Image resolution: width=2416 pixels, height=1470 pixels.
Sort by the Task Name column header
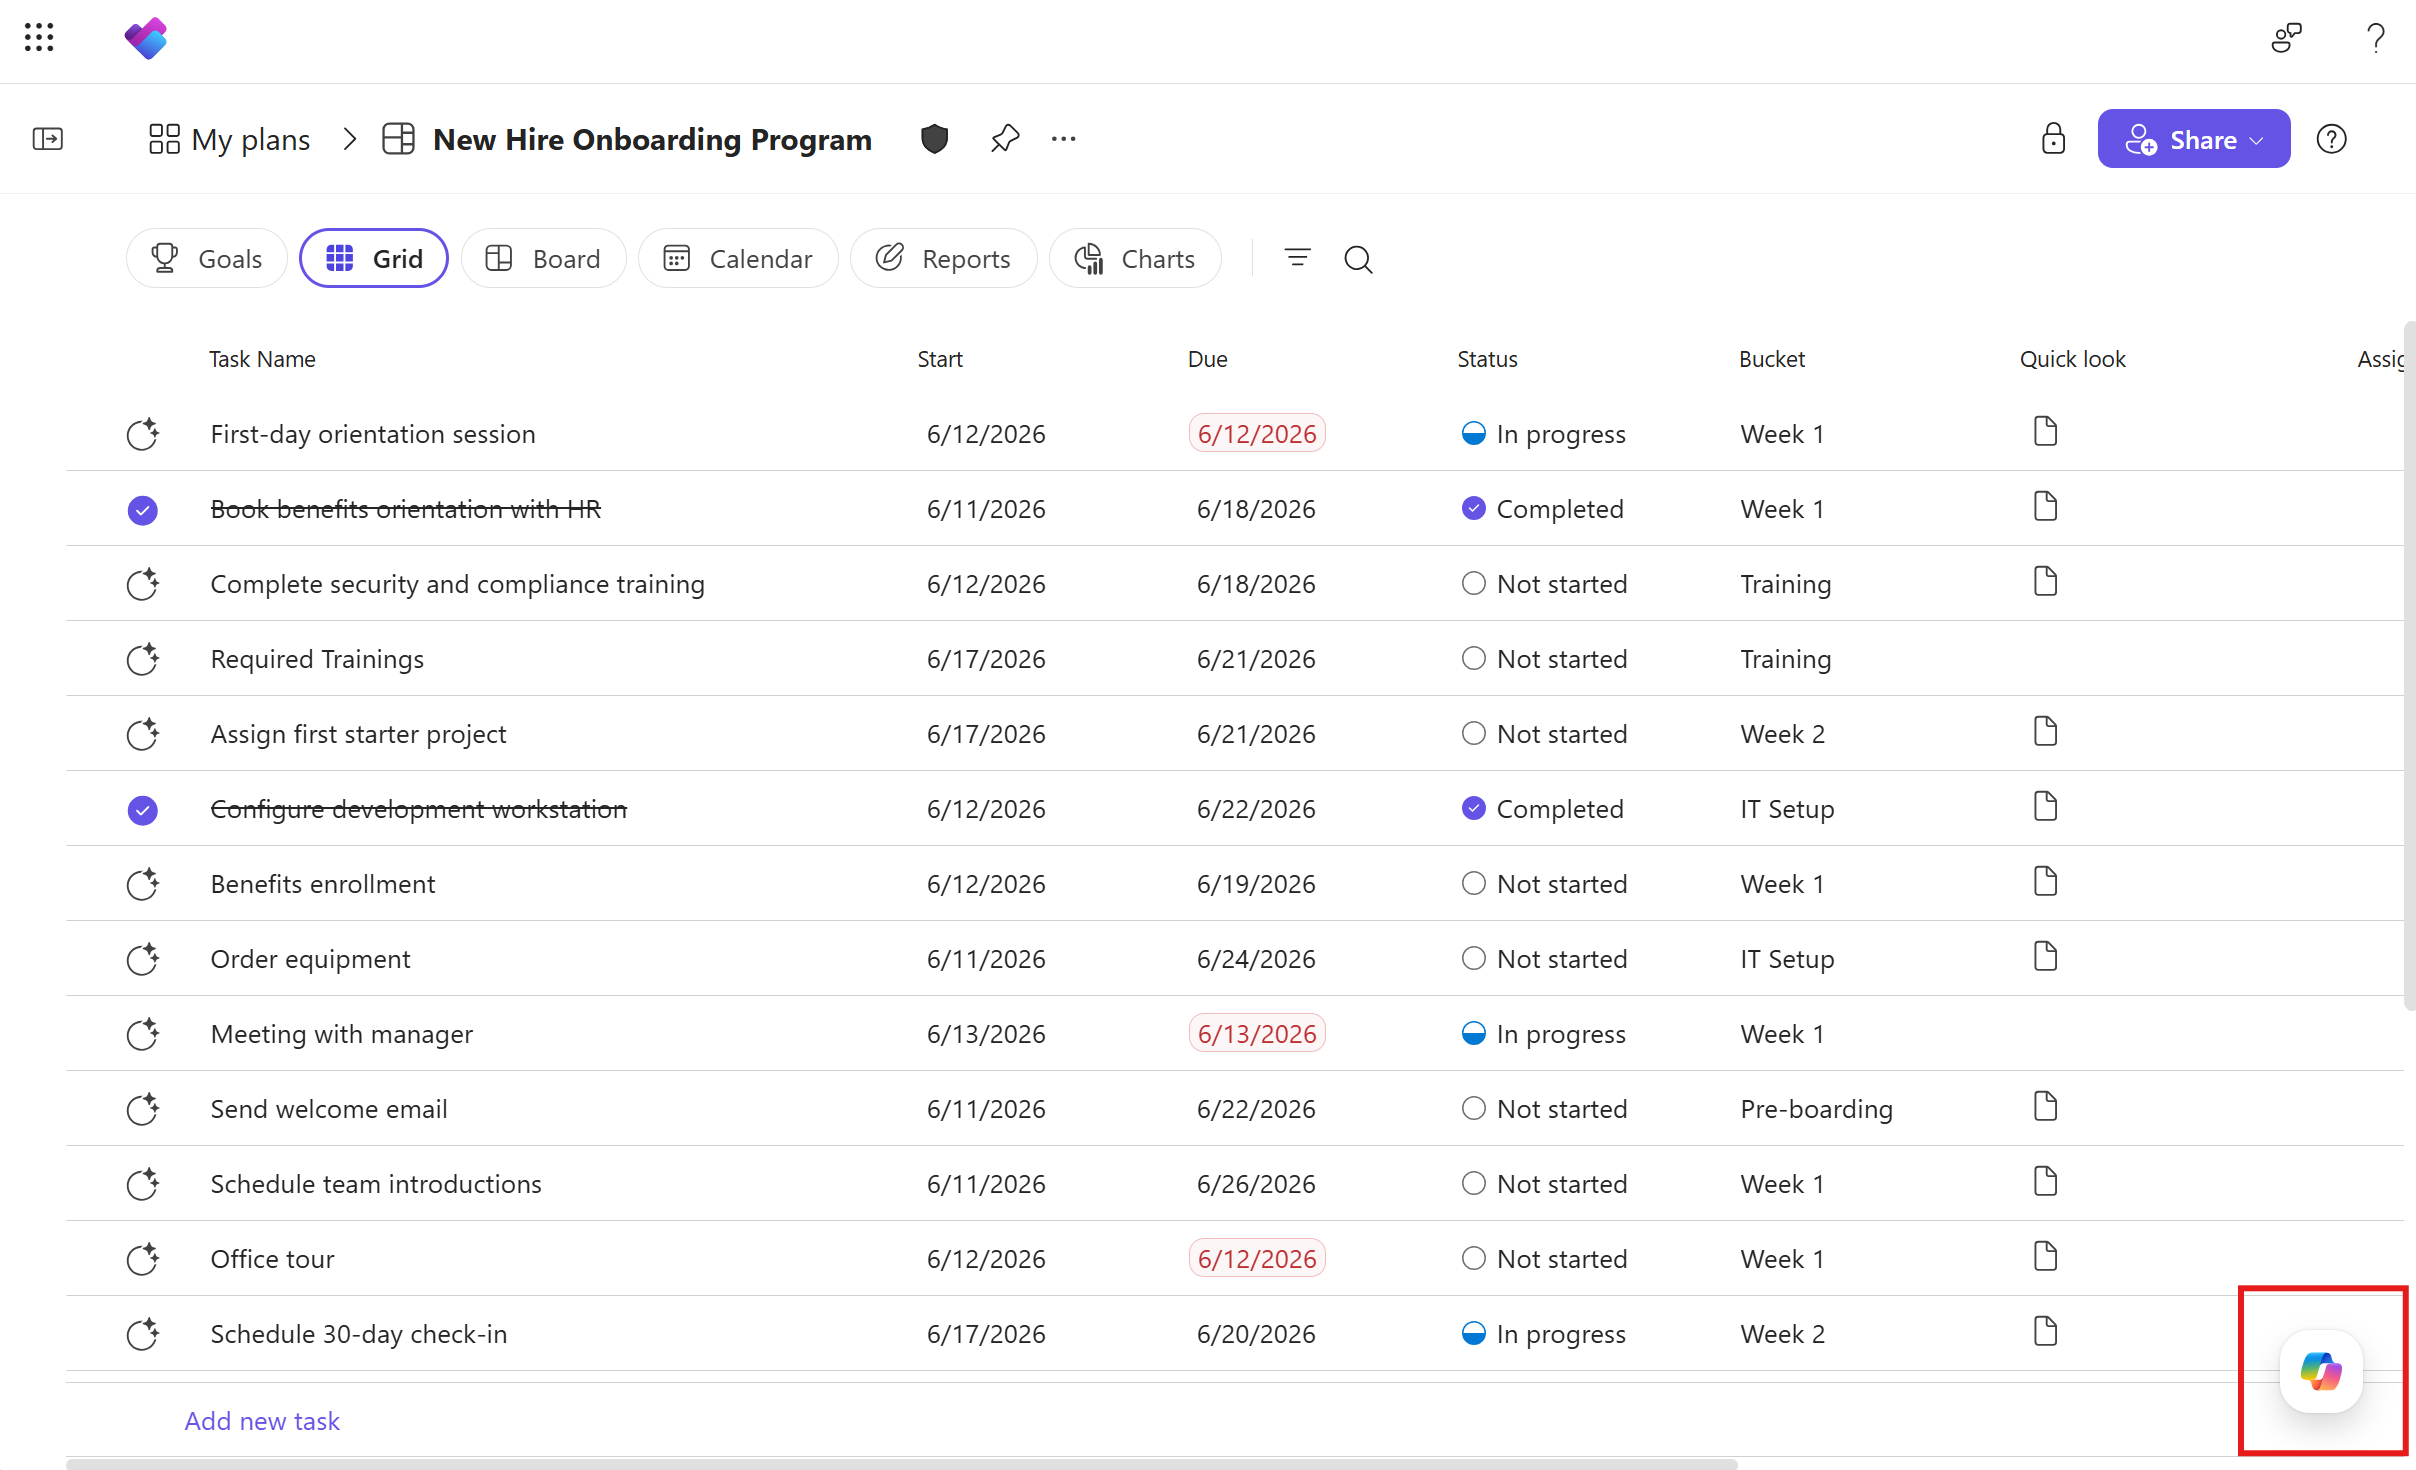262,359
